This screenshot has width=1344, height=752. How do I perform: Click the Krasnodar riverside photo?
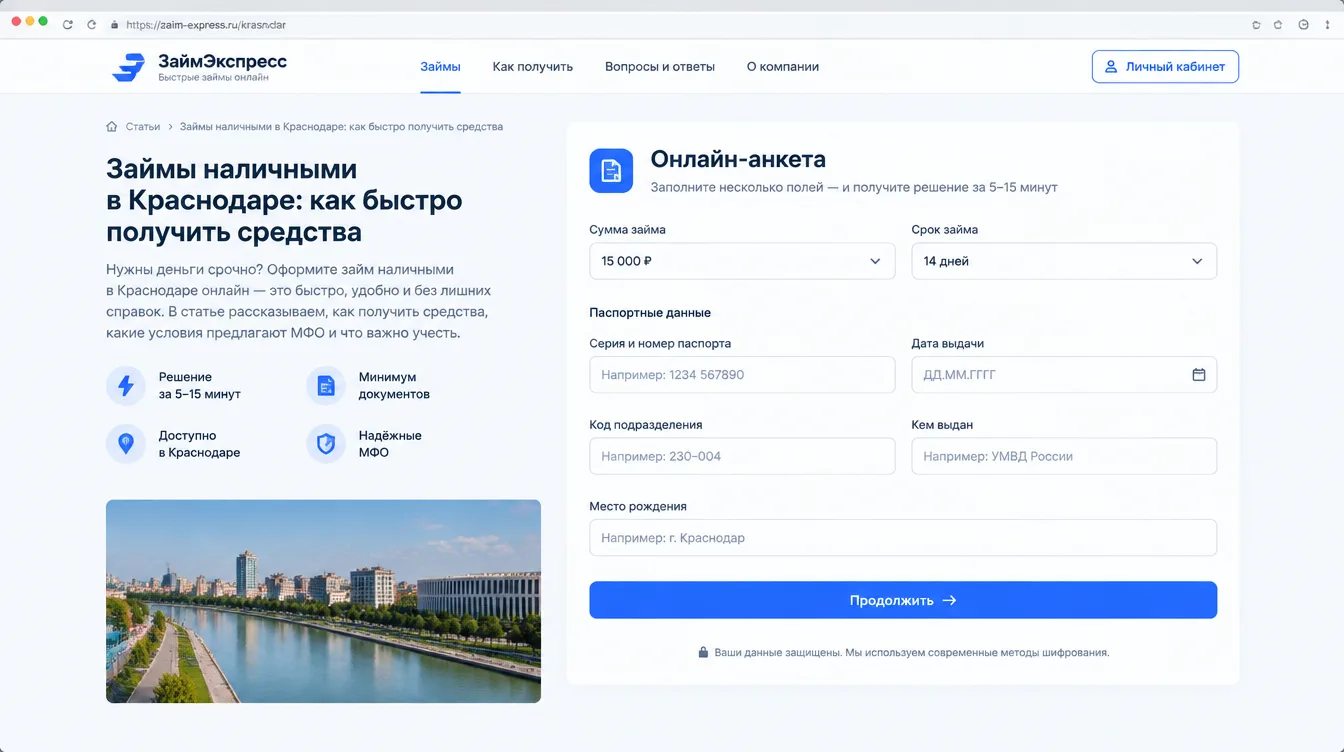point(323,601)
